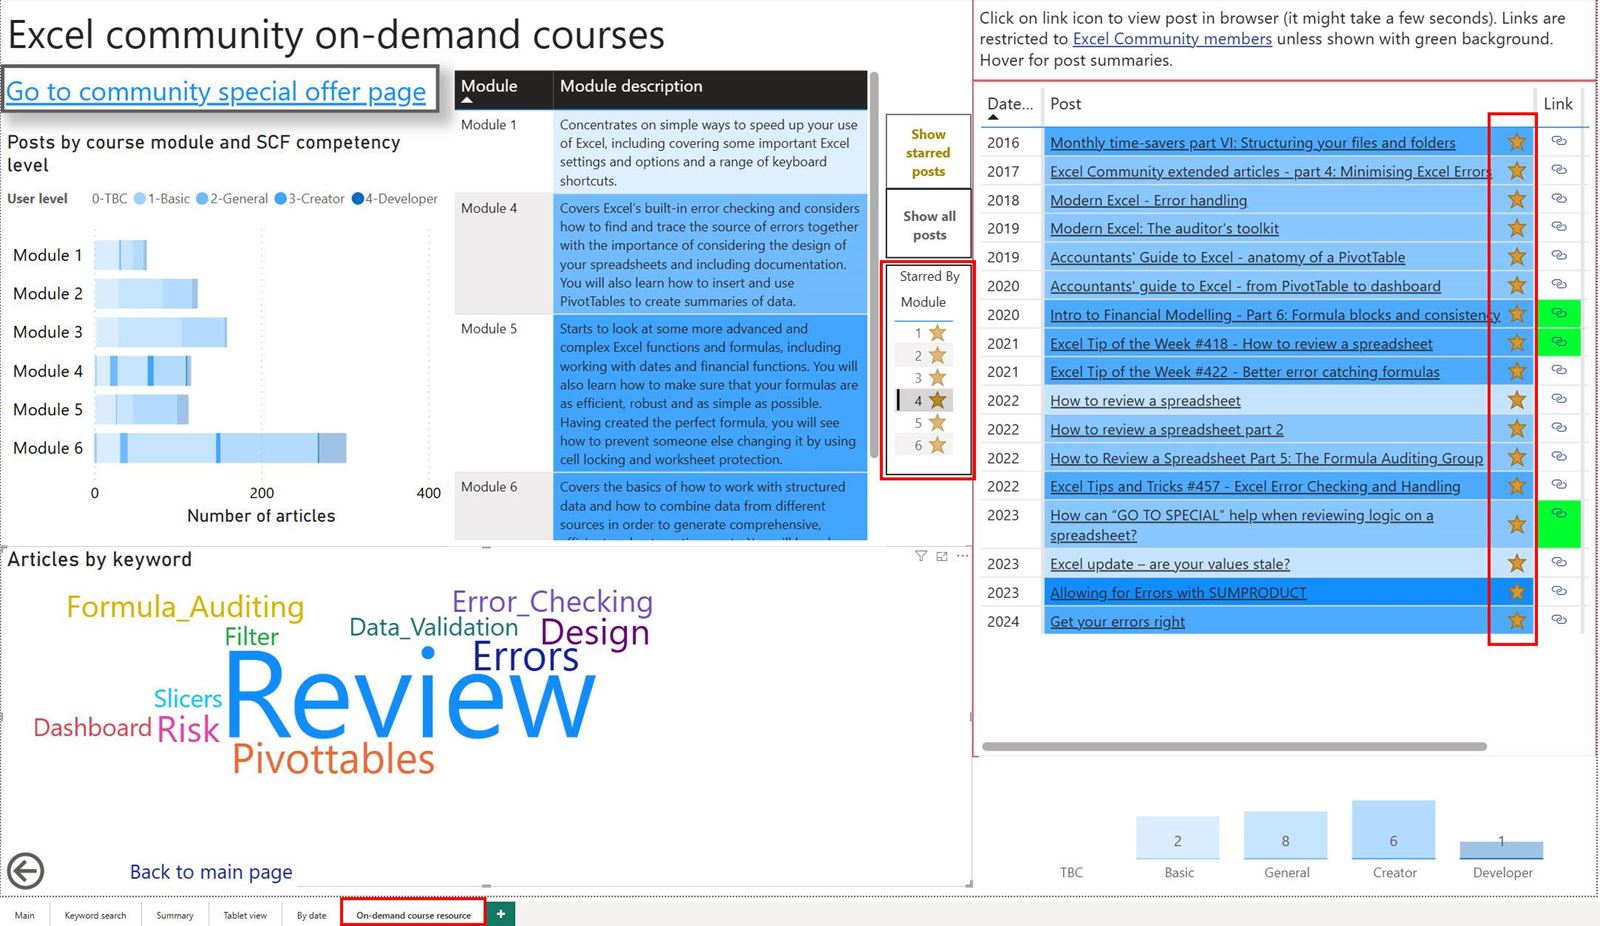Open Go to community special offer page link

[x=216, y=92]
